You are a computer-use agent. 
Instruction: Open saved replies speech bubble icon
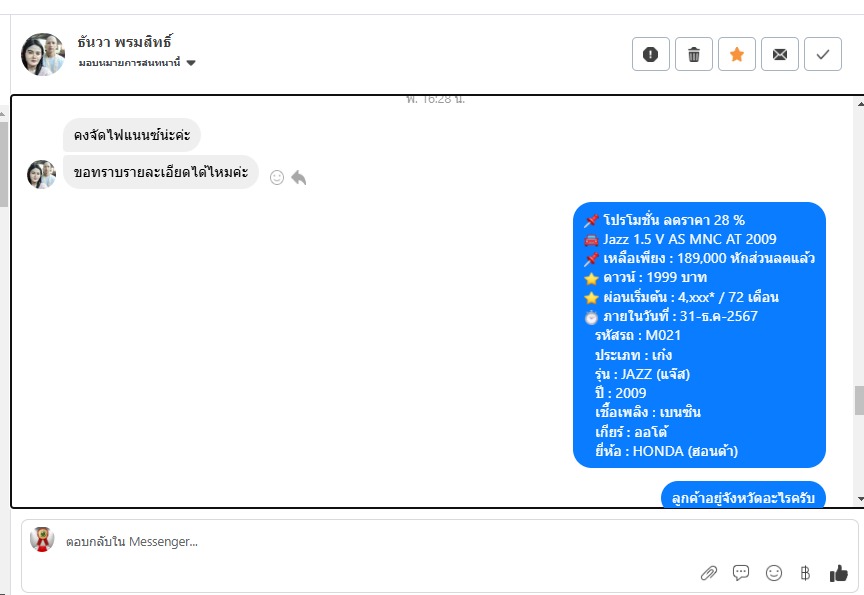(x=741, y=573)
